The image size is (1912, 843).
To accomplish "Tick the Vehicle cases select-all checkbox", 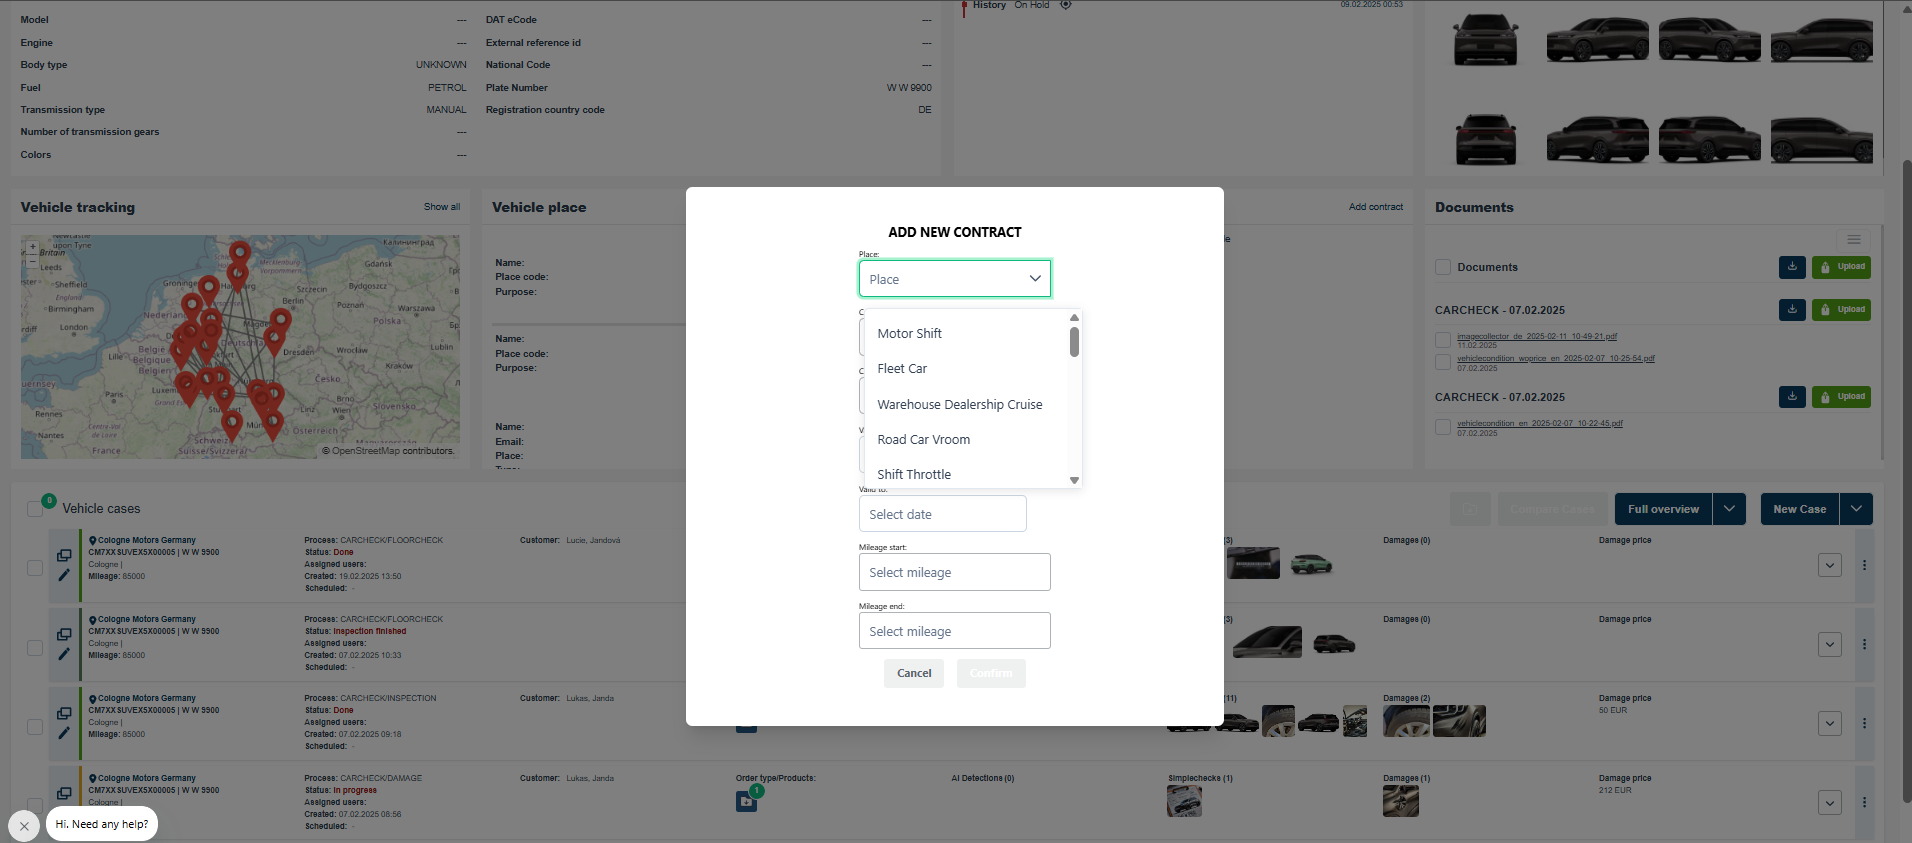I will pos(34,509).
